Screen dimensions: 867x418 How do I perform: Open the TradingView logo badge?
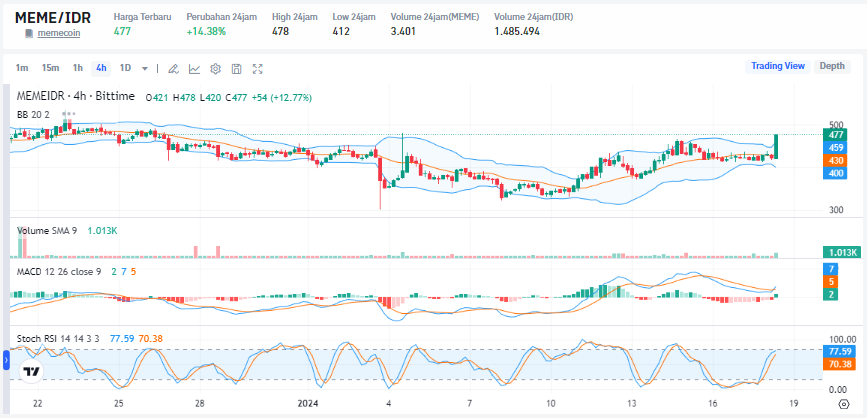[x=32, y=372]
